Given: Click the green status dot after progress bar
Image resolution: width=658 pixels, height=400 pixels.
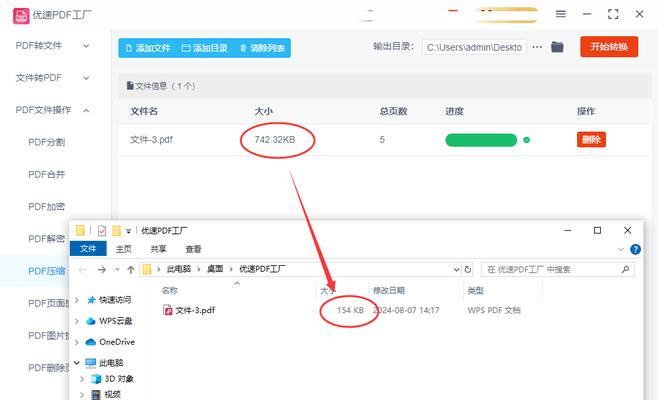Looking at the screenshot, I should 527,140.
